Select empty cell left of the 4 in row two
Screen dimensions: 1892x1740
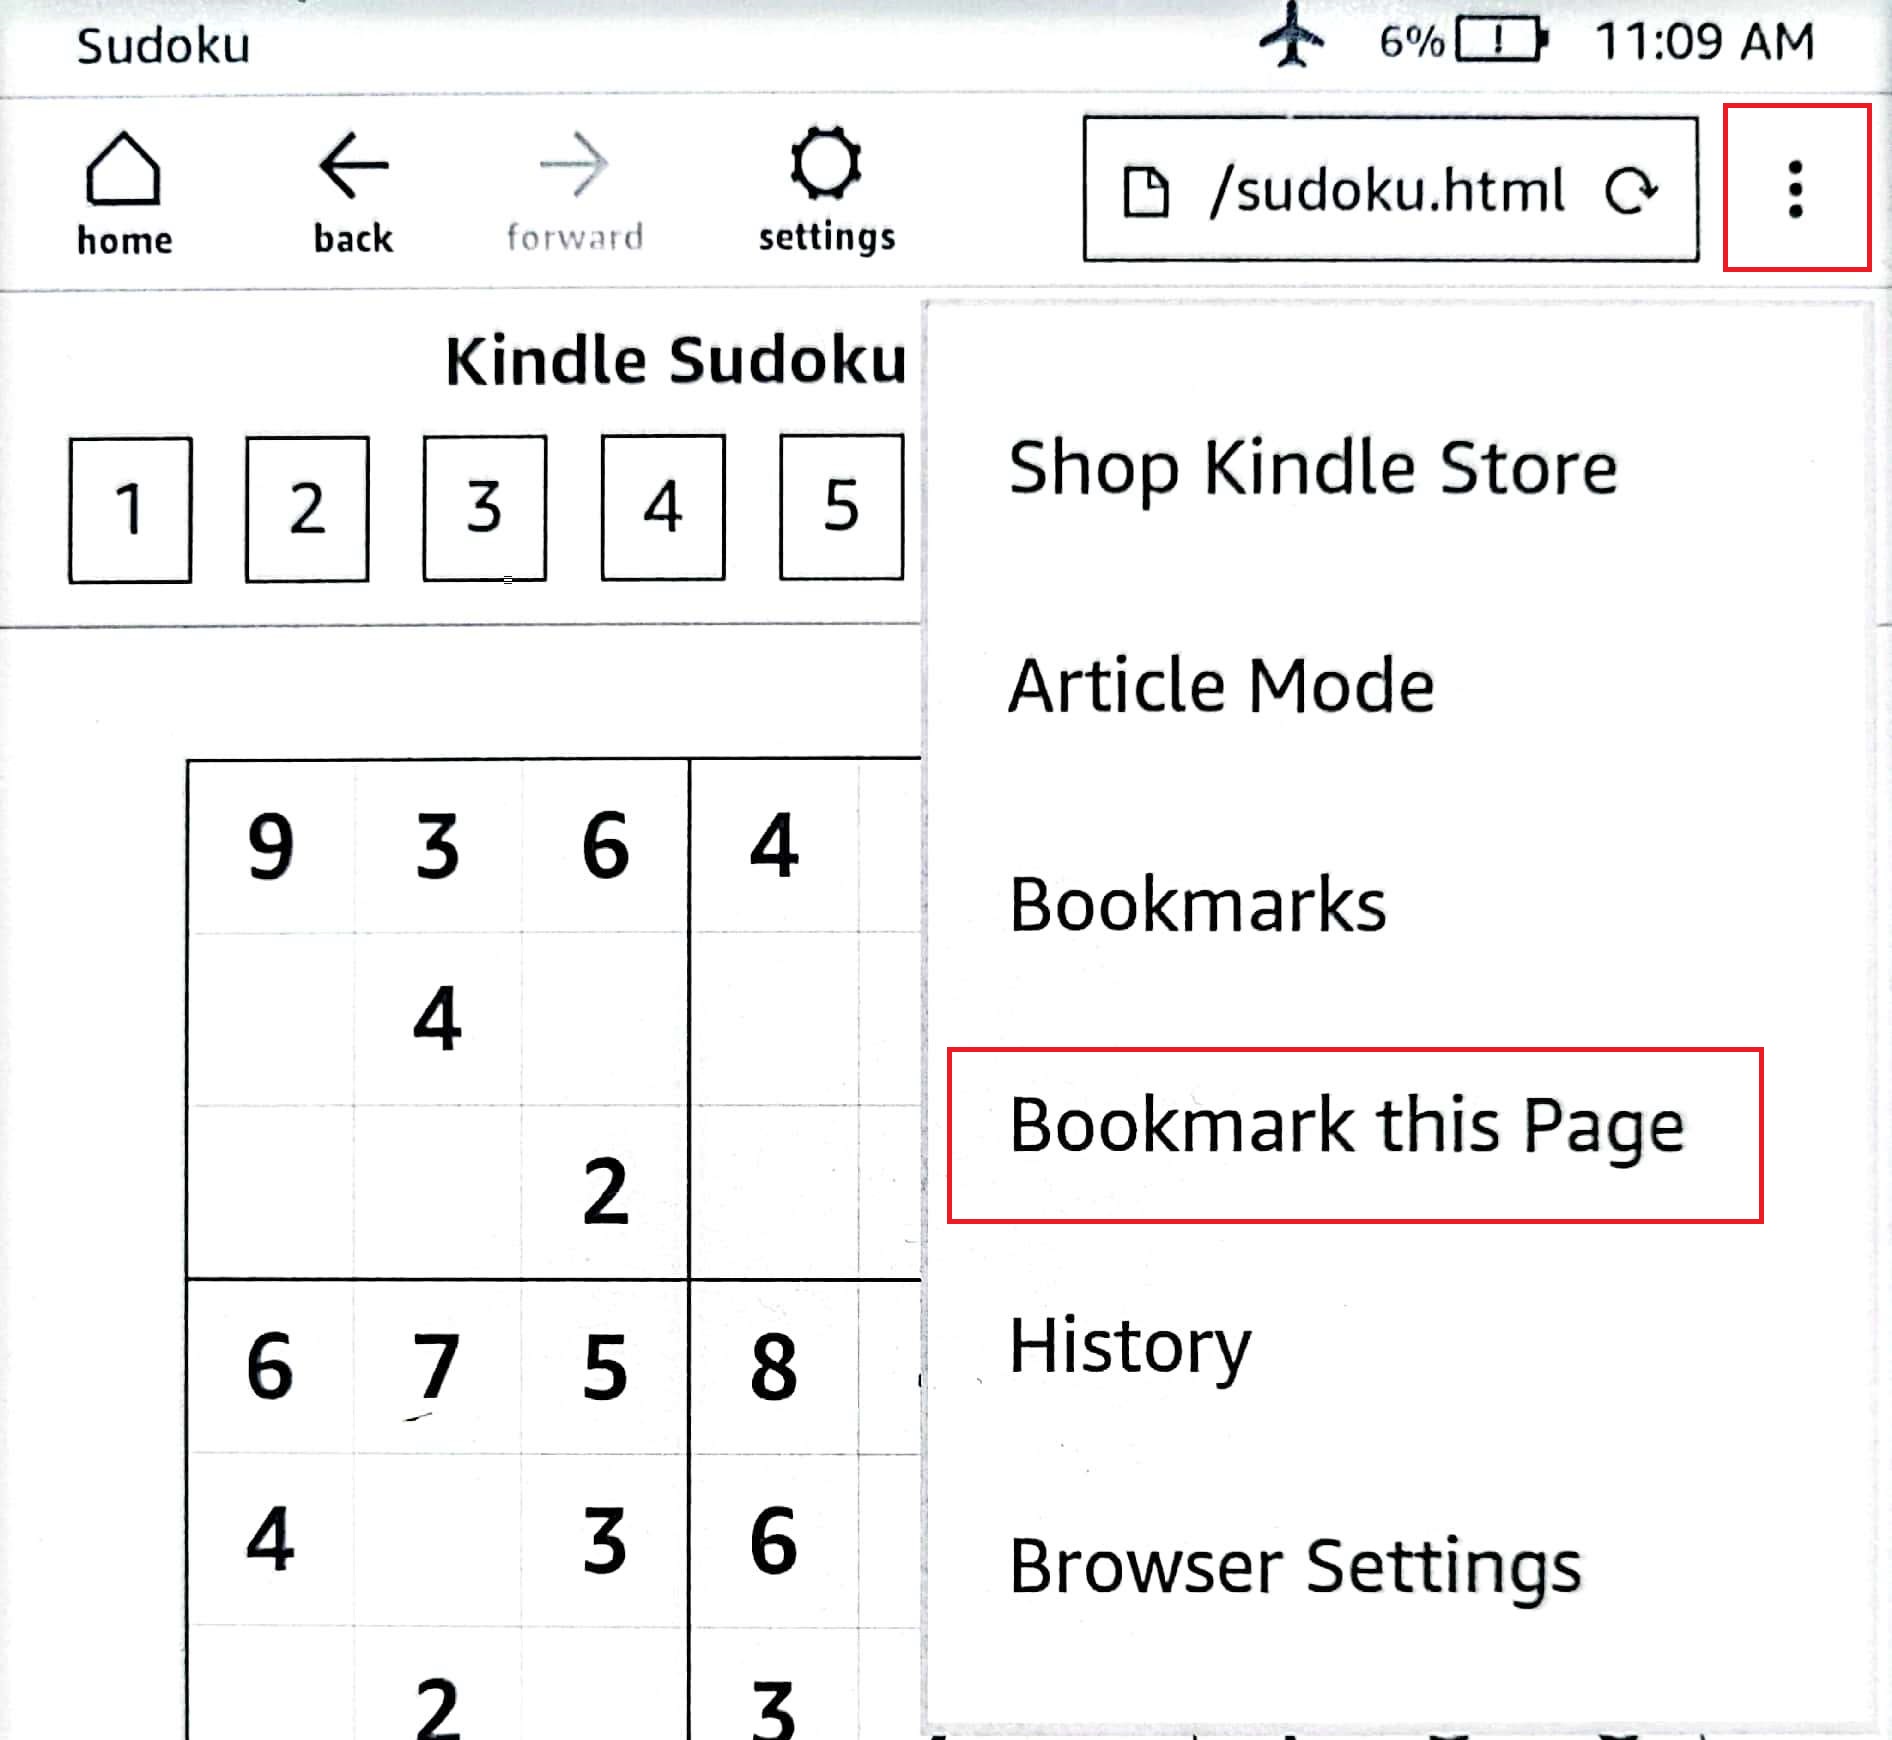[x=271, y=1019]
